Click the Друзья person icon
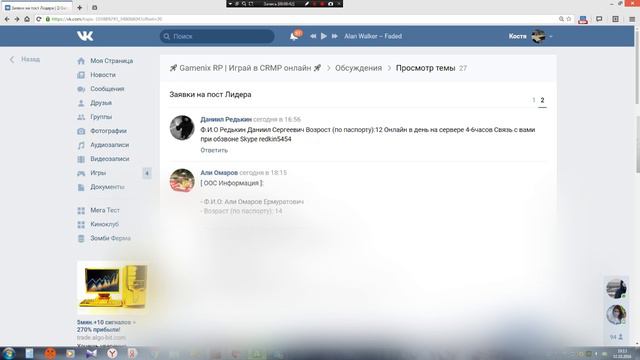Screen dimensions: 640x360 81,103
